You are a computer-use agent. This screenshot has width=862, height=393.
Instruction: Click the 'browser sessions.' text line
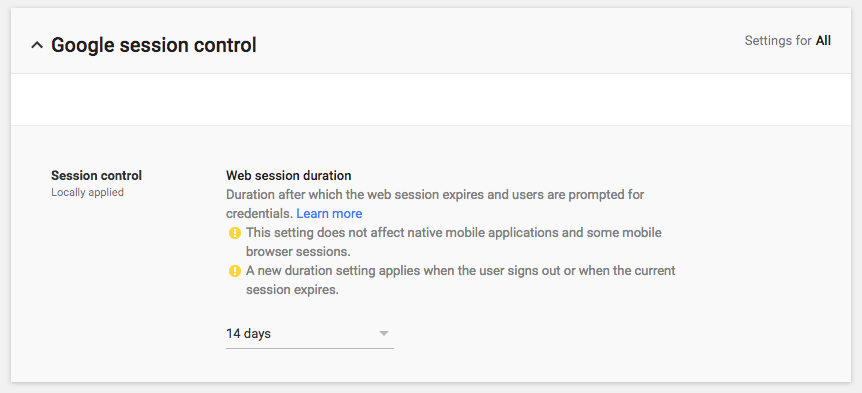coord(298,252)
